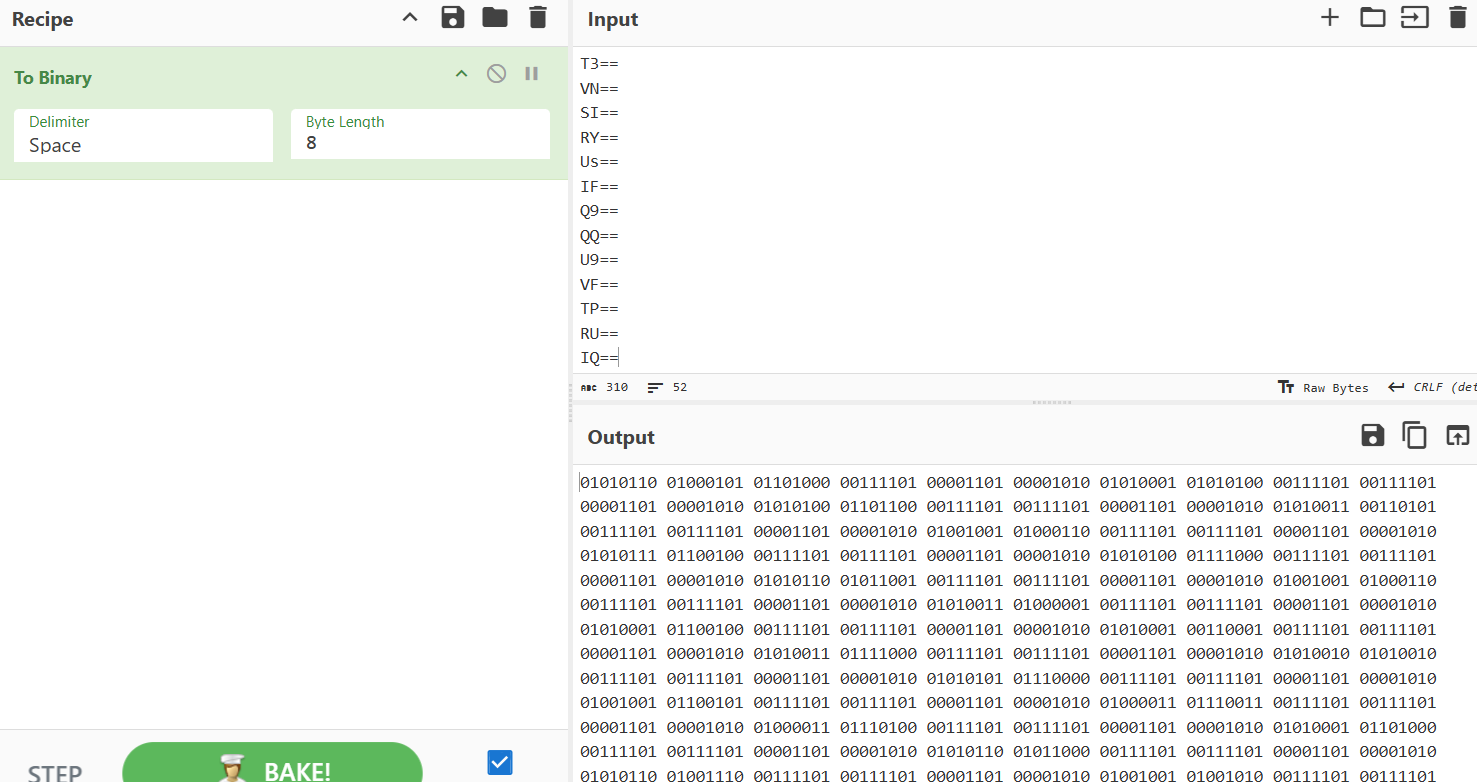
Task: Set a breakpoint on To Binary
Action: point(532,74)
